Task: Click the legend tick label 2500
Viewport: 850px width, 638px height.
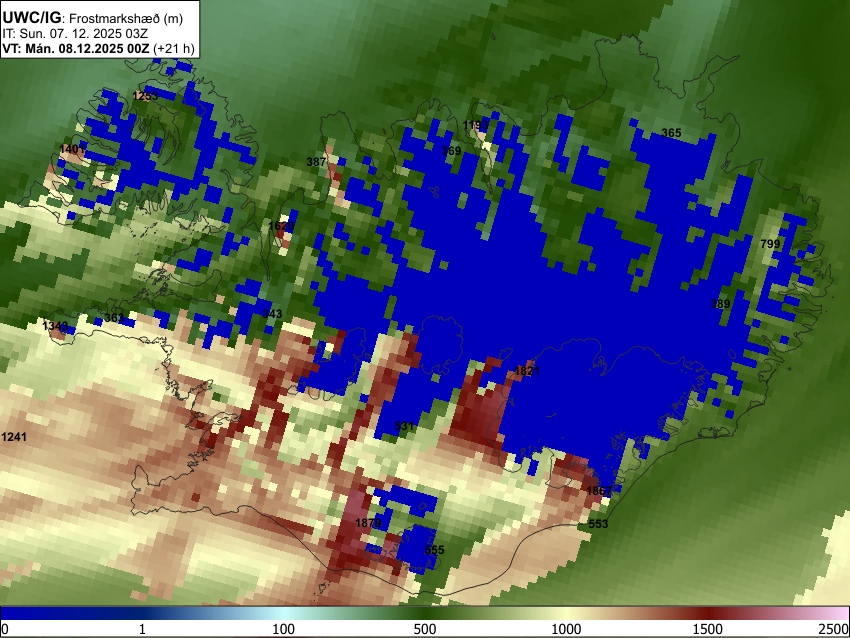Action: pos(834,629)
